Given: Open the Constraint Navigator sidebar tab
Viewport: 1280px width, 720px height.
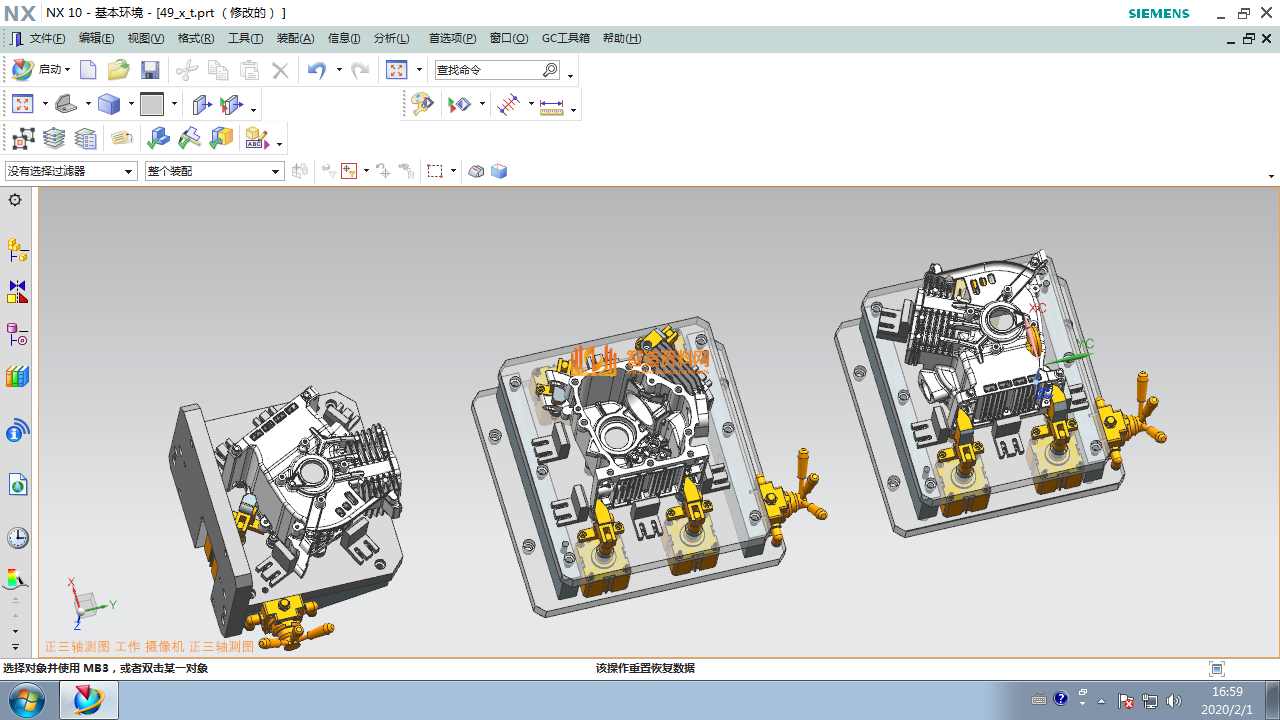Looking at the screenshot, I should [17, 291].
